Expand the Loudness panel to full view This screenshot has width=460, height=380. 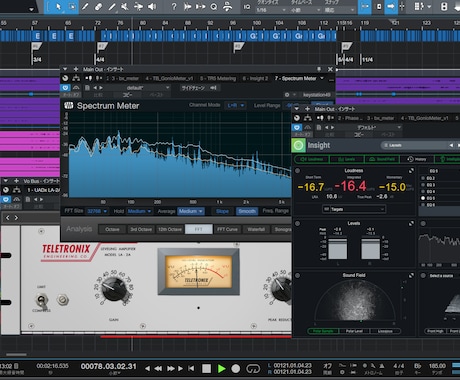(411, 171)
